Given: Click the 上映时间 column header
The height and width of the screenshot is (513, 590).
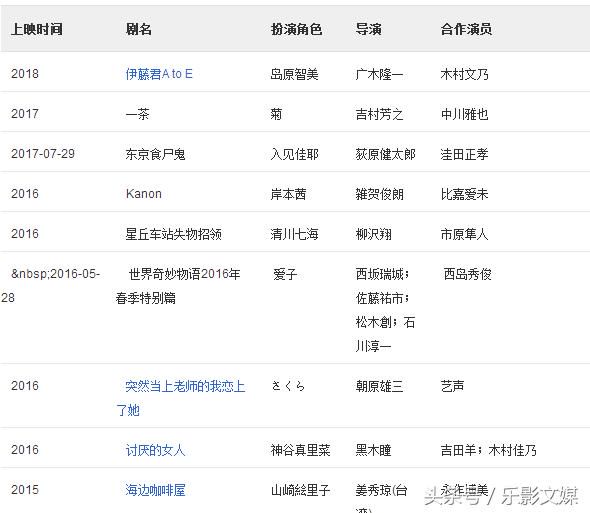Looking at the screenshot, I should [37, 29].
